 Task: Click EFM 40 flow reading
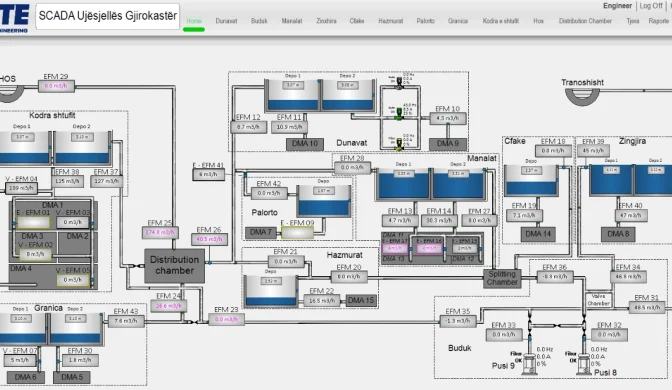630,216
